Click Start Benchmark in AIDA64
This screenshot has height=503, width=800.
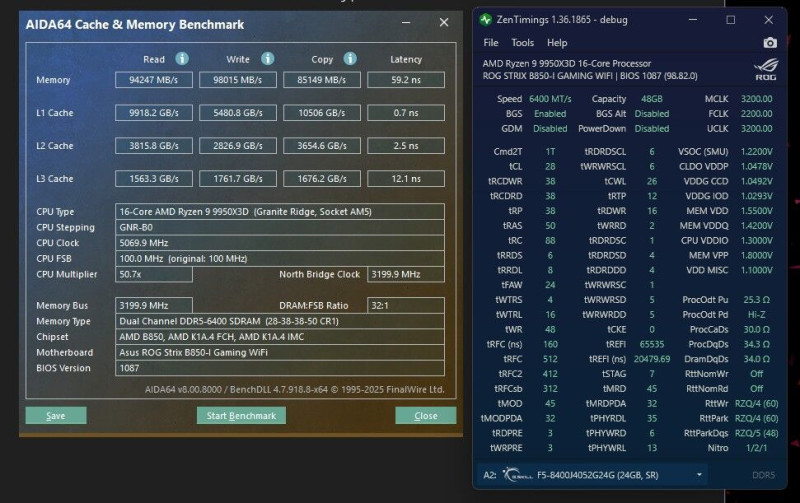(x=241, y=416)
